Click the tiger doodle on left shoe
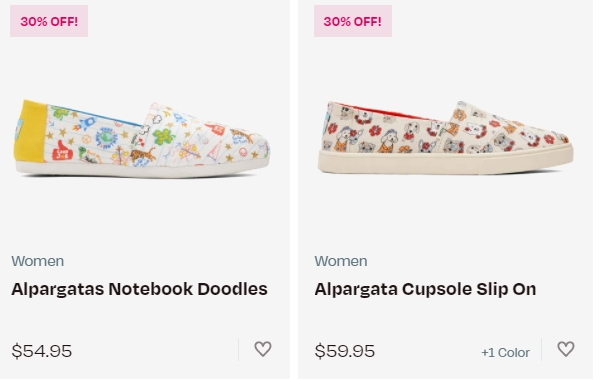The height and width of the screenshot is (380, 600). [x=142, y=155]
